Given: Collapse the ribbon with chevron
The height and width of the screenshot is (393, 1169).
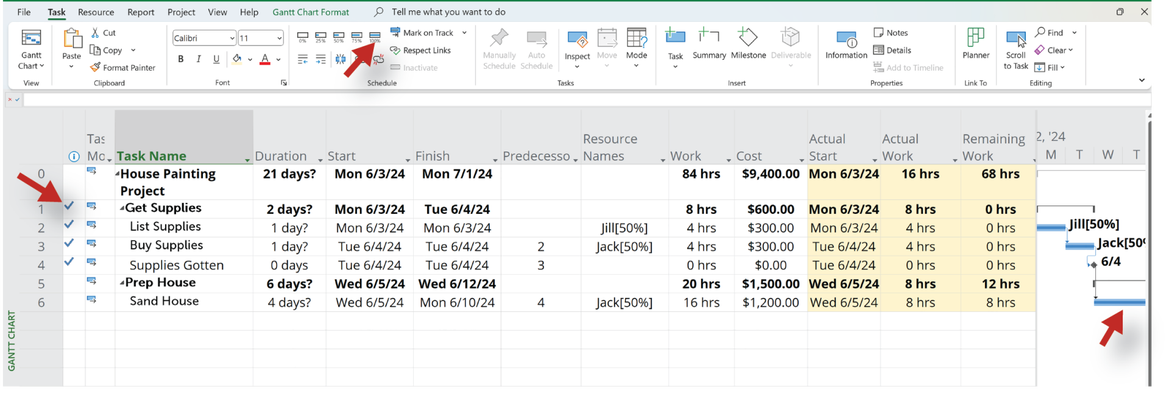Looking at the screenshot, I should pyautogui.click(x=1141, y=80).
